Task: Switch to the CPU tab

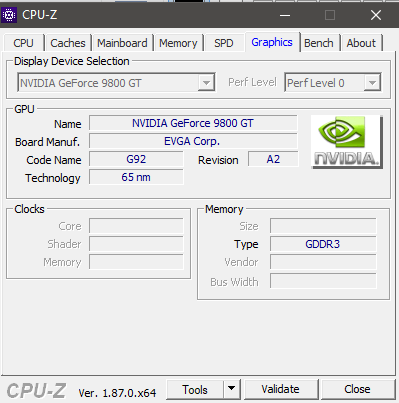Action: 23,43
